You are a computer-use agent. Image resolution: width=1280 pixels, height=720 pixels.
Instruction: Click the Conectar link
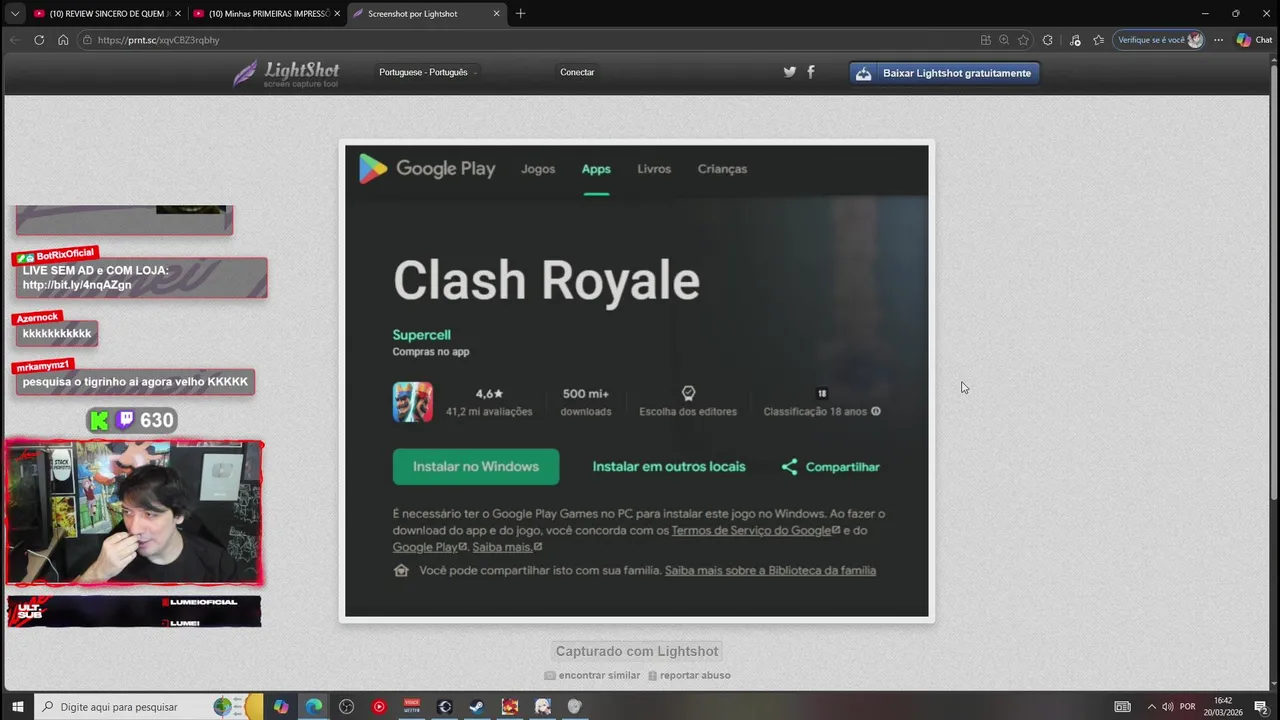[x=577, y=72]
